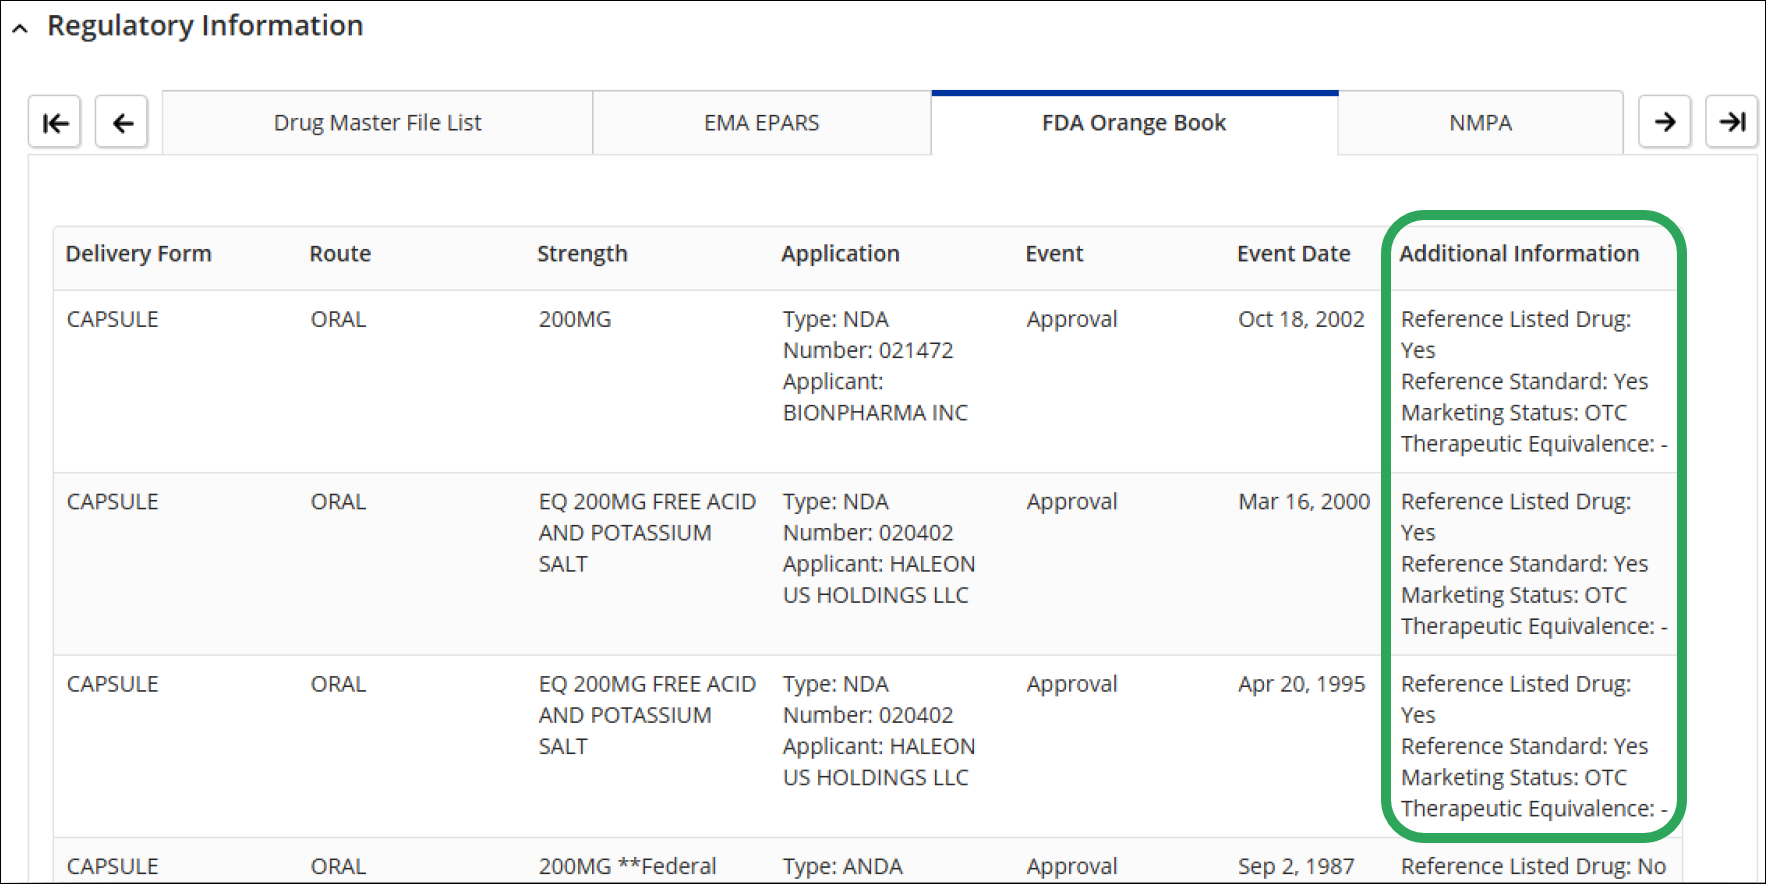Click Reference Standard: Yes in Mar 16, 2000 row
Image resolution: width=1766 pixels, height=884 pixels.
click(1524, 564)
